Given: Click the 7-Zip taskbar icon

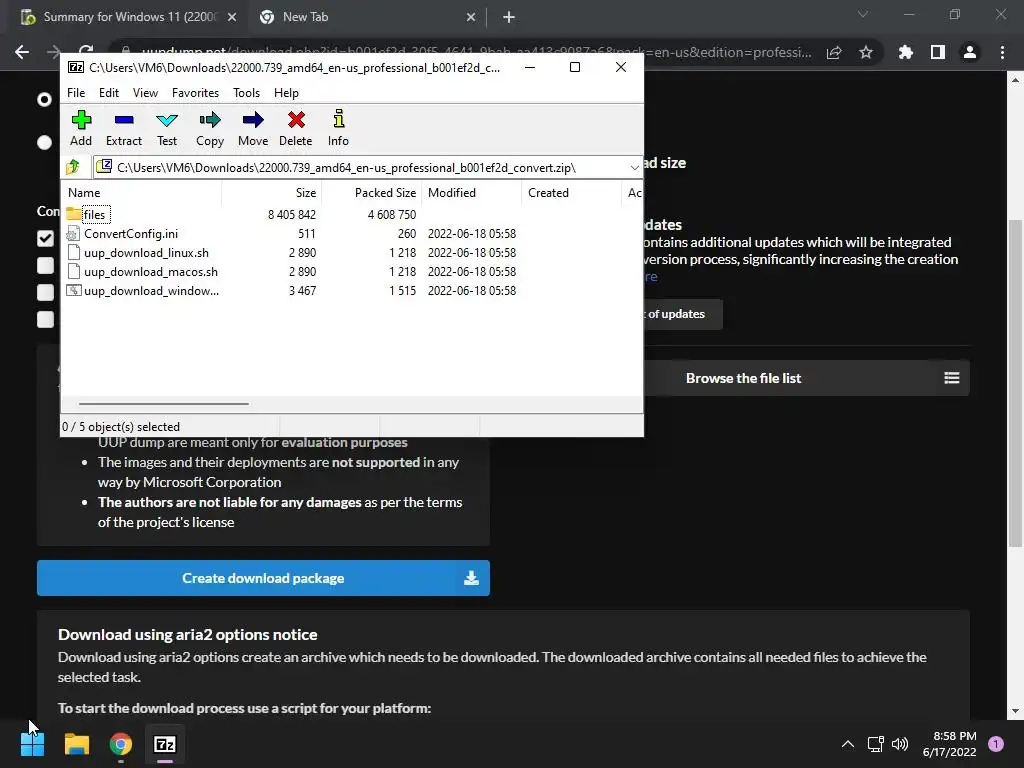Looking at the screenshot, I should [x=165, y=744].
